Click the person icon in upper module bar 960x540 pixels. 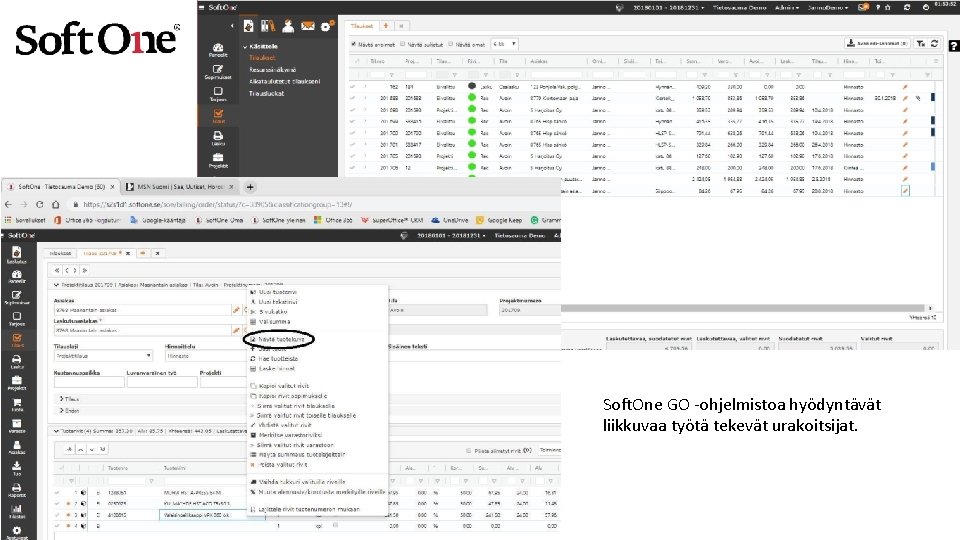[288, 26]
